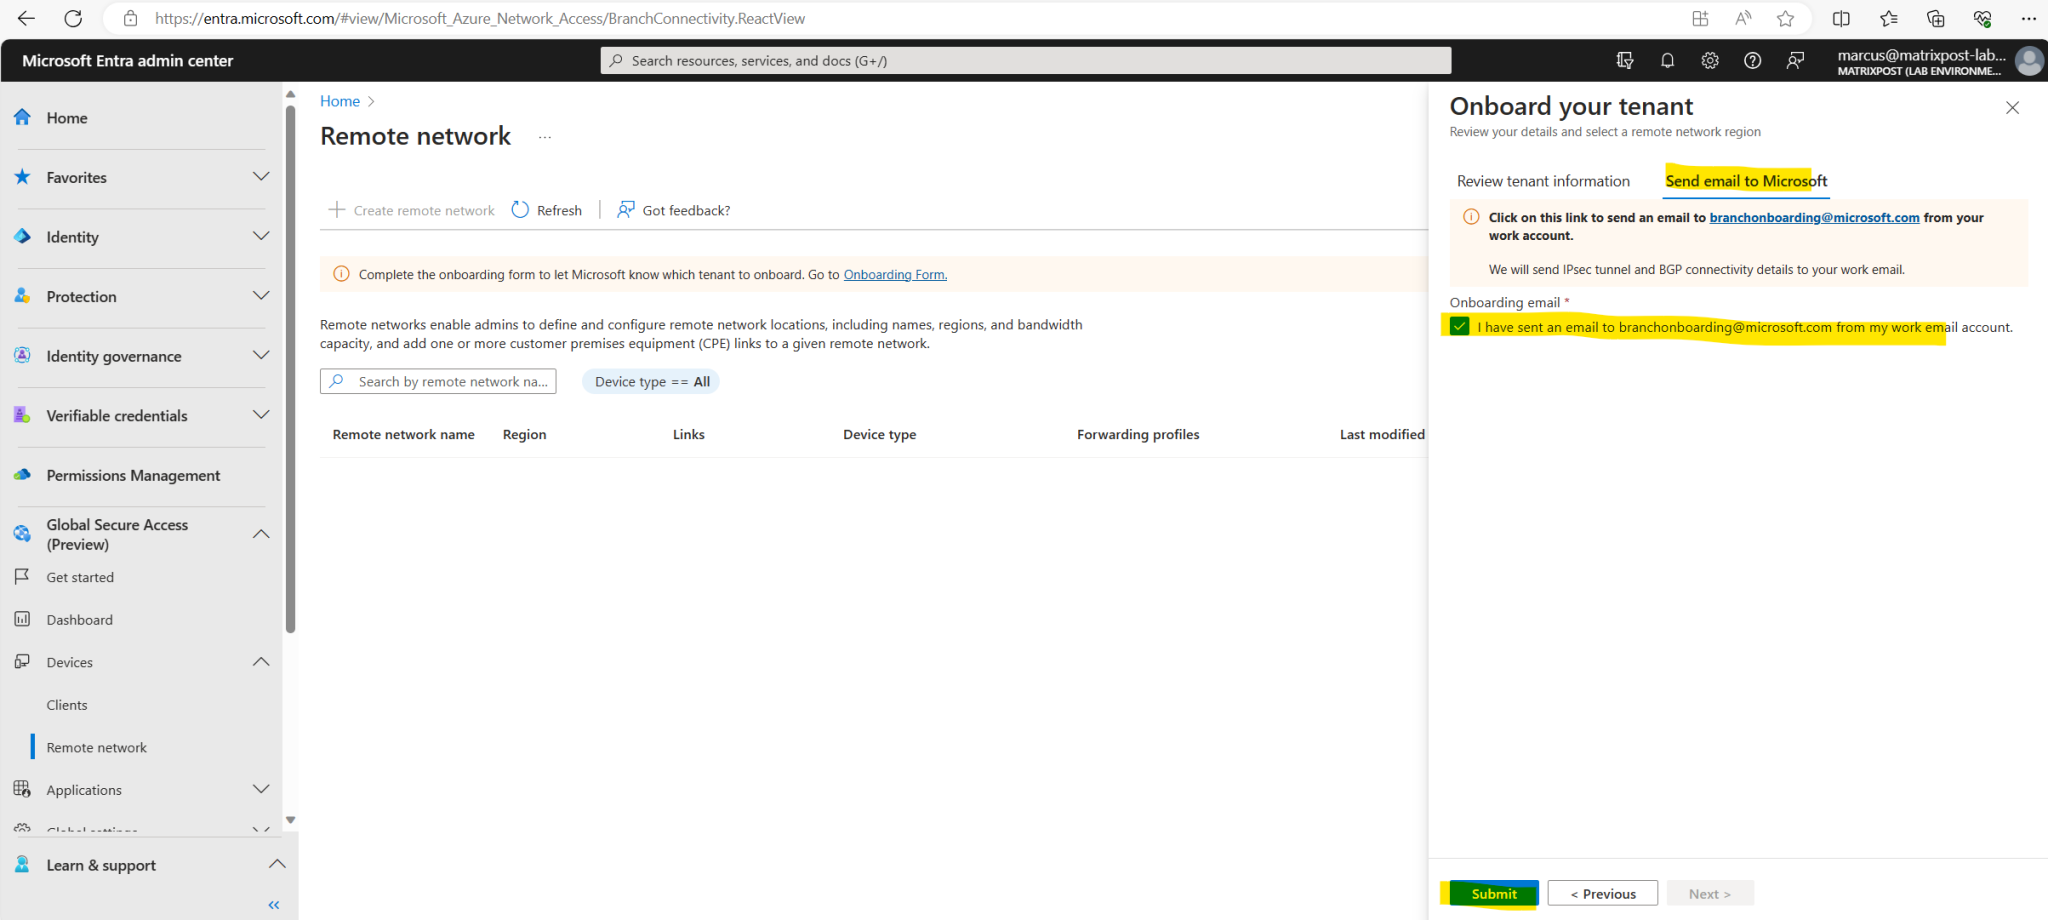Screen dimensions: 2048x920
Task: Open the notifications bell
Action: tap(1667, 60)
